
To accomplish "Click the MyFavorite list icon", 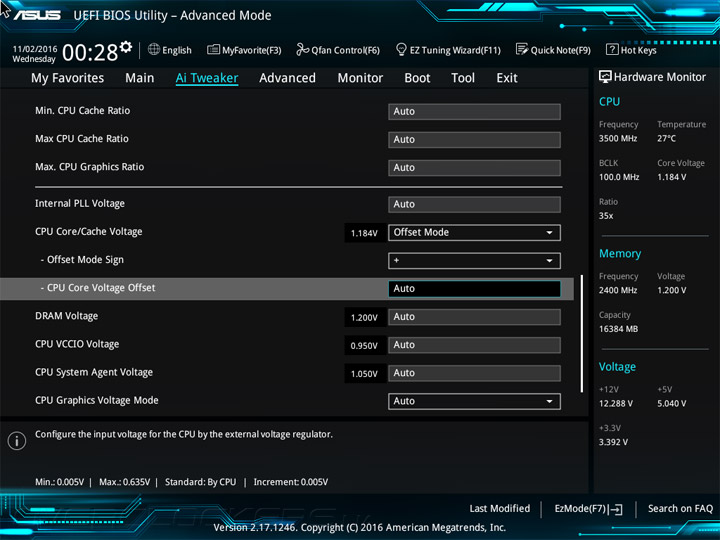I will [213, 49].
